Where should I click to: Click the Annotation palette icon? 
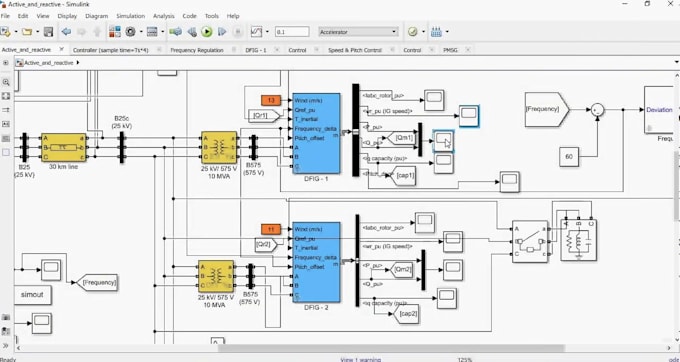click(x=6, y=124)
